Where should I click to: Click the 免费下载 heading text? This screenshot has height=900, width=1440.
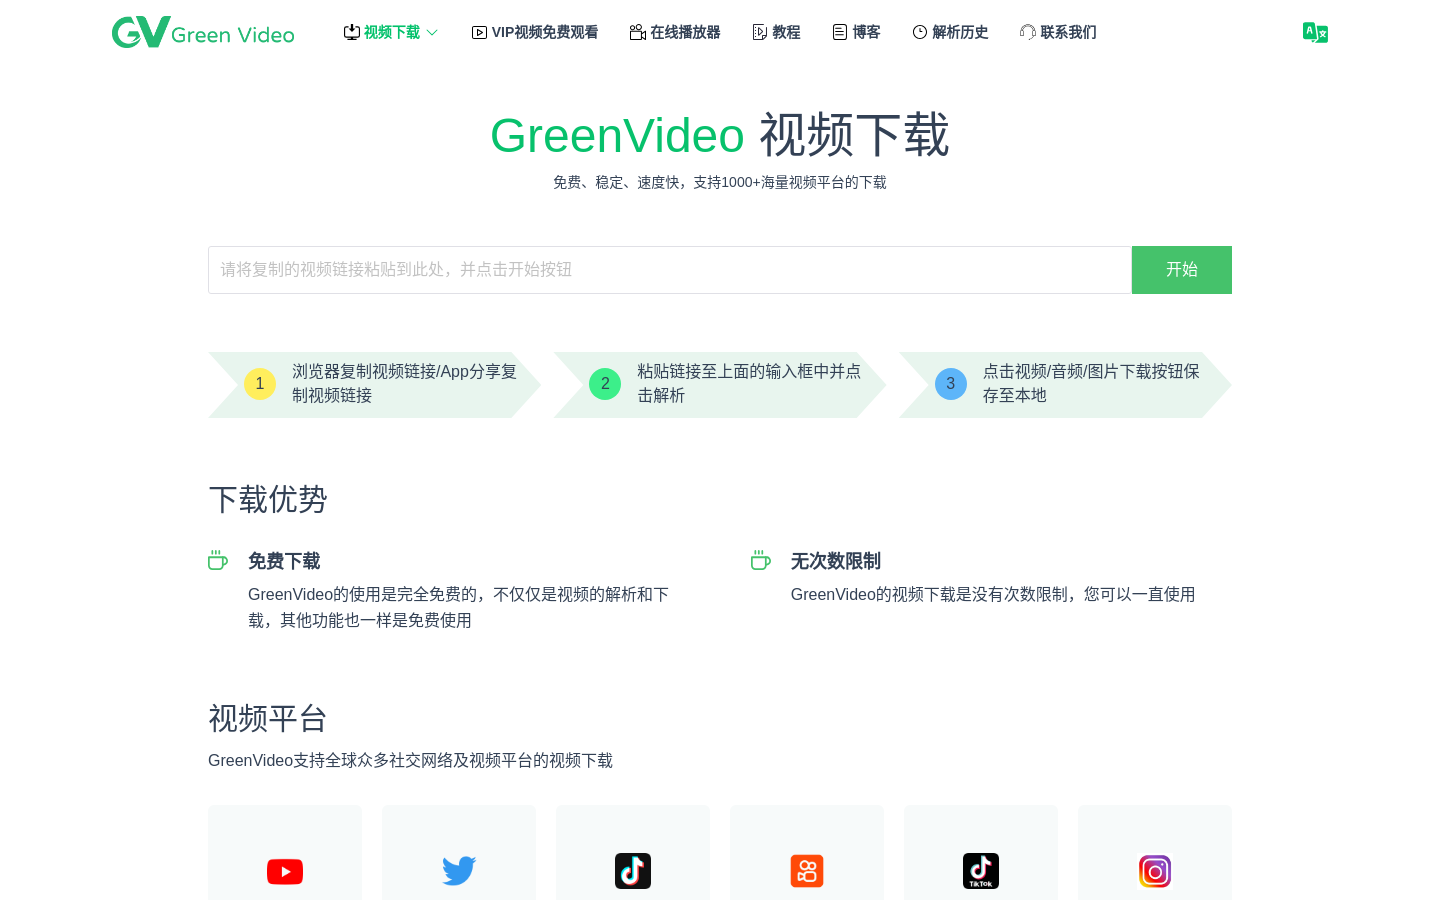pyautogui.click(x=284, y=561)
